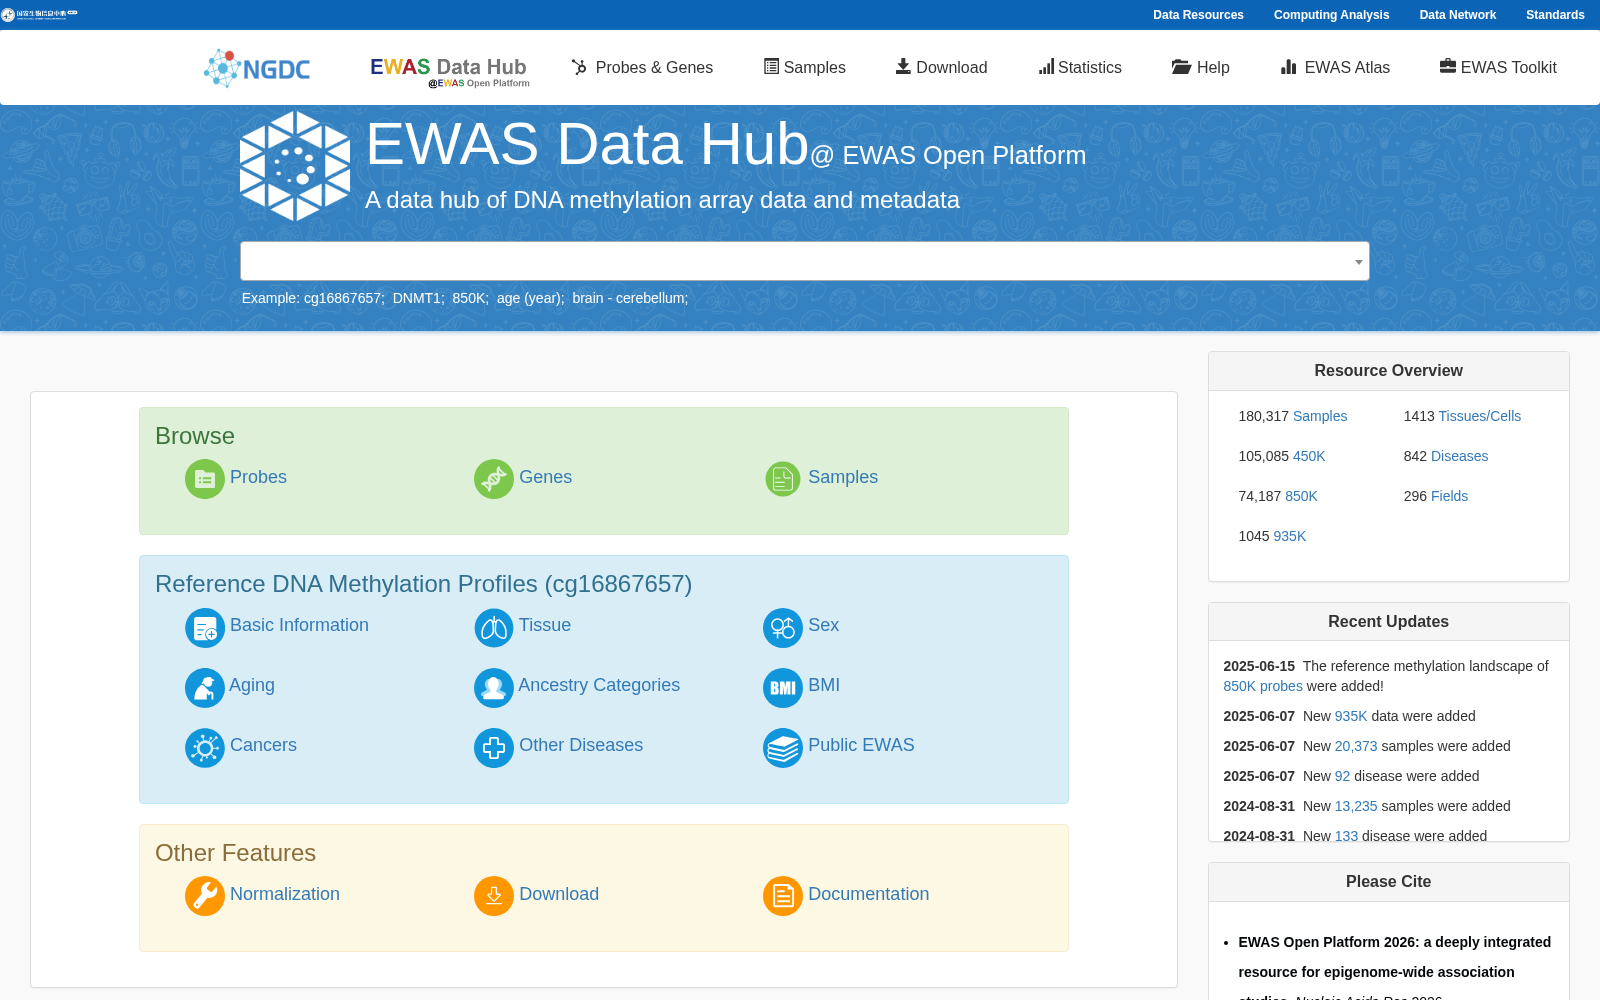Open the Download navbar menu
1600x1000 pixels.
tap(941, 67)
